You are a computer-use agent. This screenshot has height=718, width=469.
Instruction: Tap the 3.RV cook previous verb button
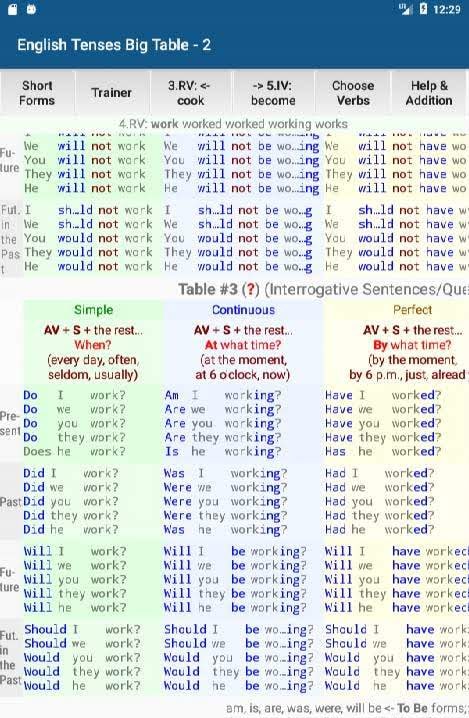tap(190, 93)
